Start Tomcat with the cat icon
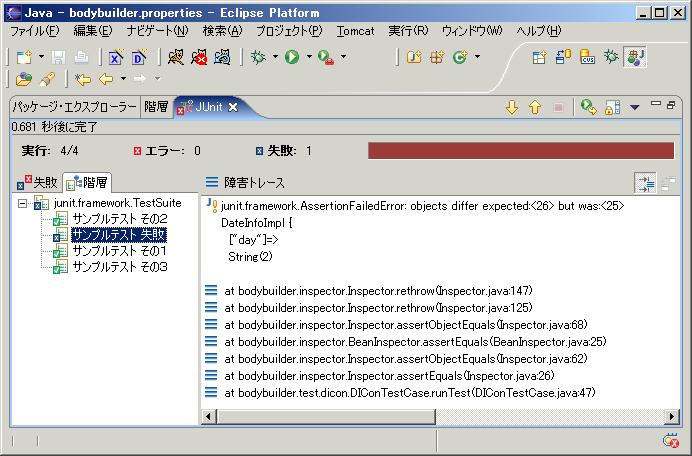This screenshot has height=456, width=692. (x=176, y=57)
